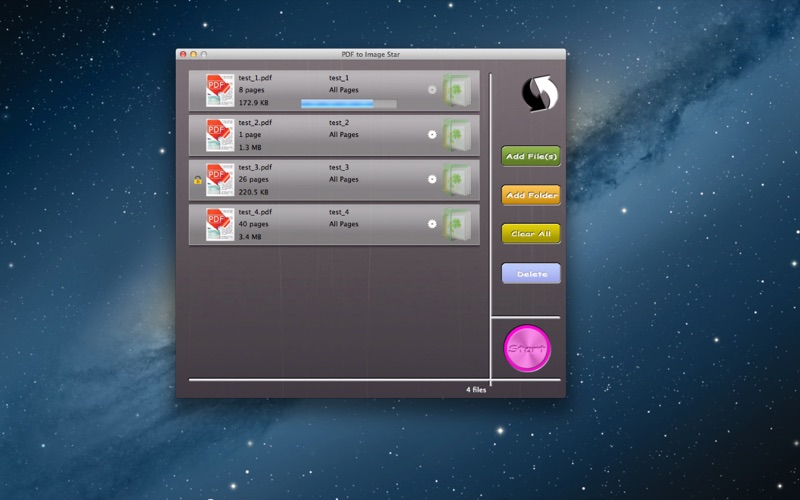The height and width of the screenshot is (500, 800).
Task: Click the test_3 output name field
Action: click(x=339, y=167)
